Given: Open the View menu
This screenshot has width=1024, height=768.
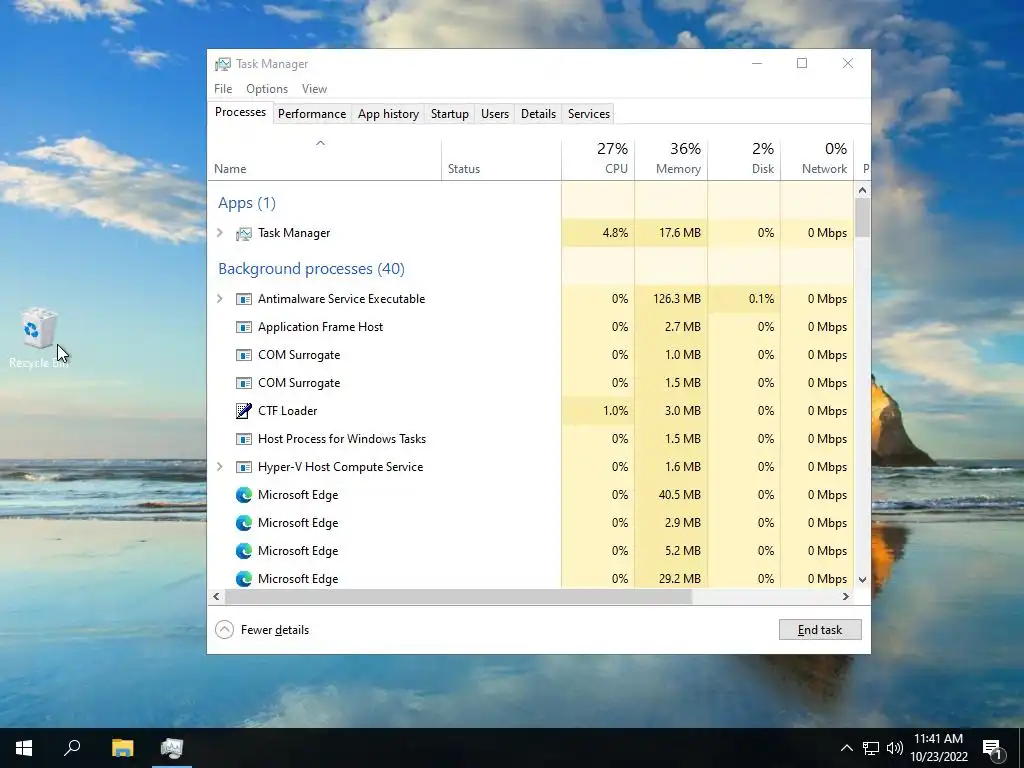Looking at the screenshot, I should pyautogui.click(x=314, y=89).
